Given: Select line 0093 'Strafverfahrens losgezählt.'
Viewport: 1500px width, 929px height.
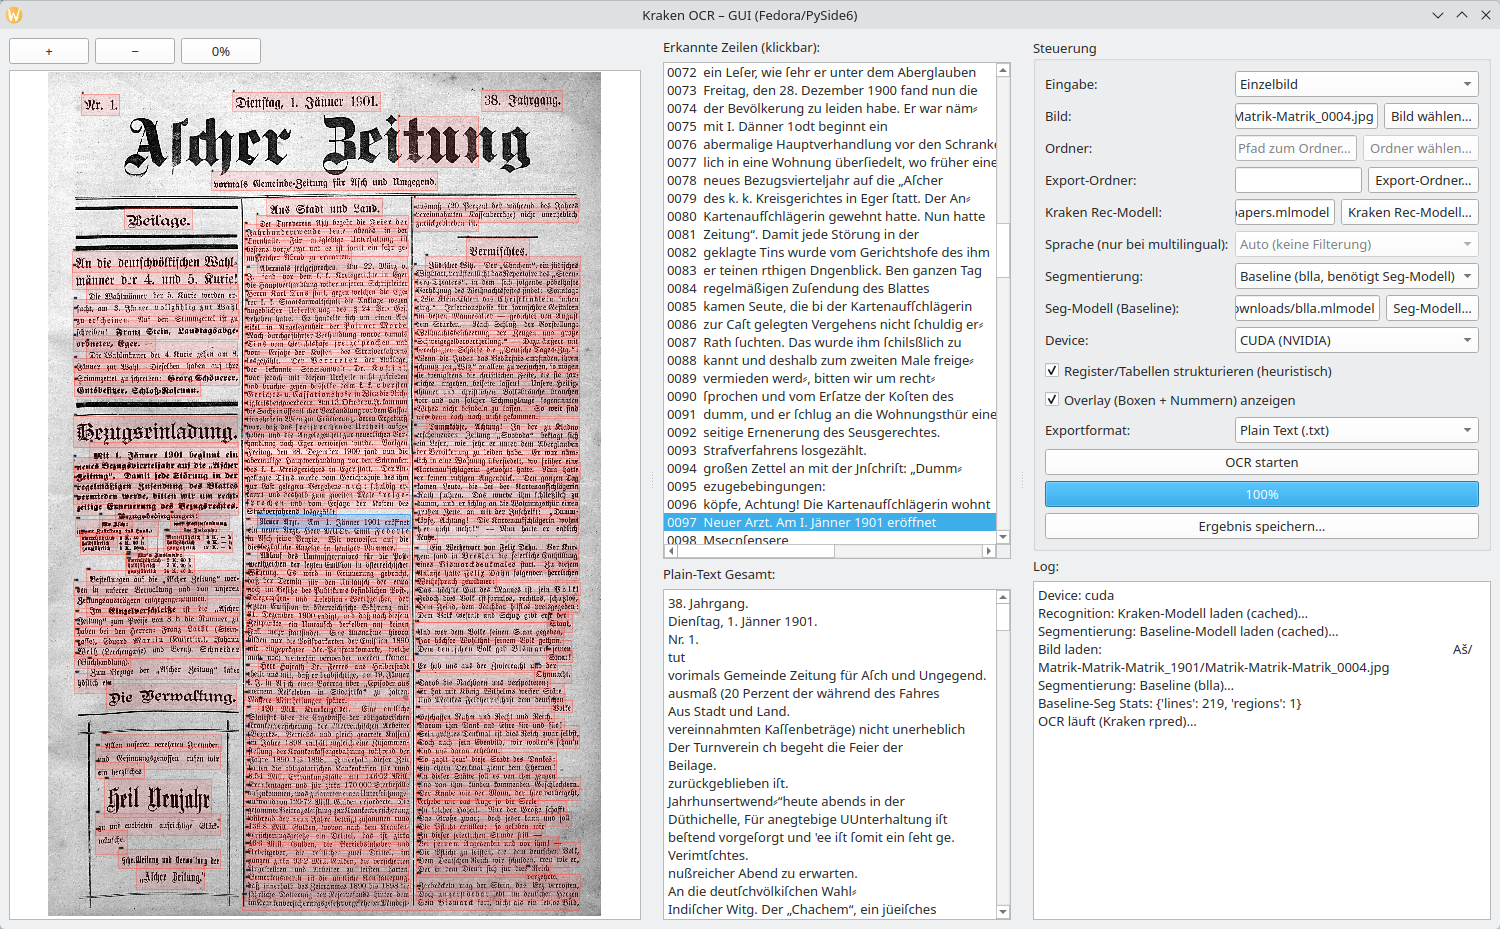Looking at the screenshot, I should tap(830, 450).
